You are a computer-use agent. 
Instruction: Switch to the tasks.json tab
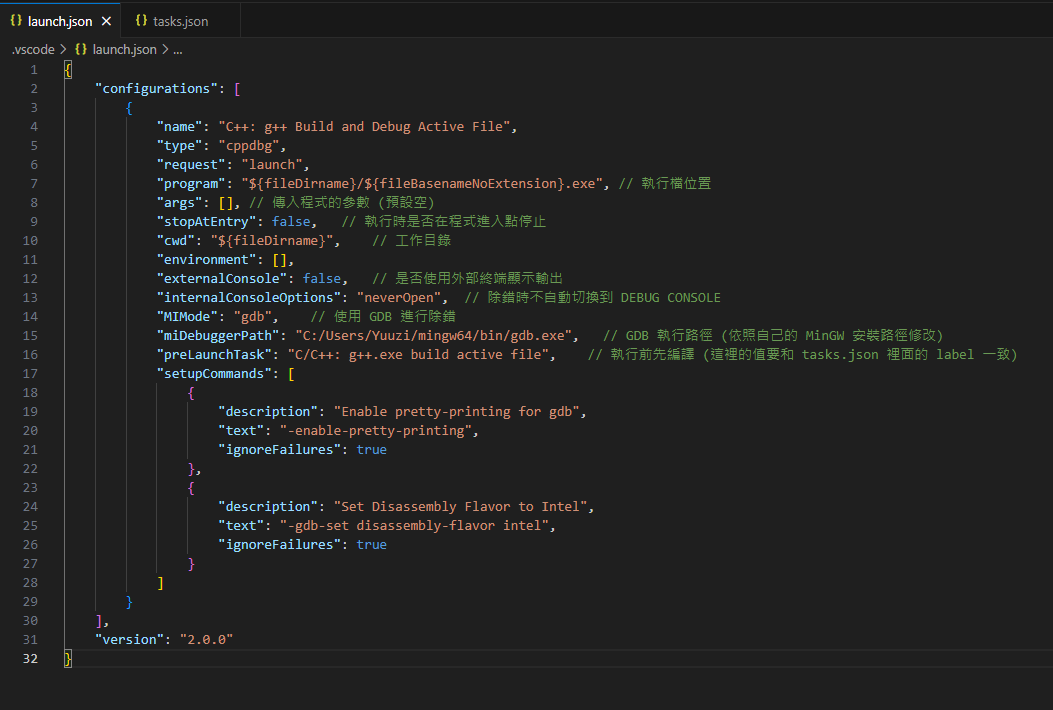180,19
